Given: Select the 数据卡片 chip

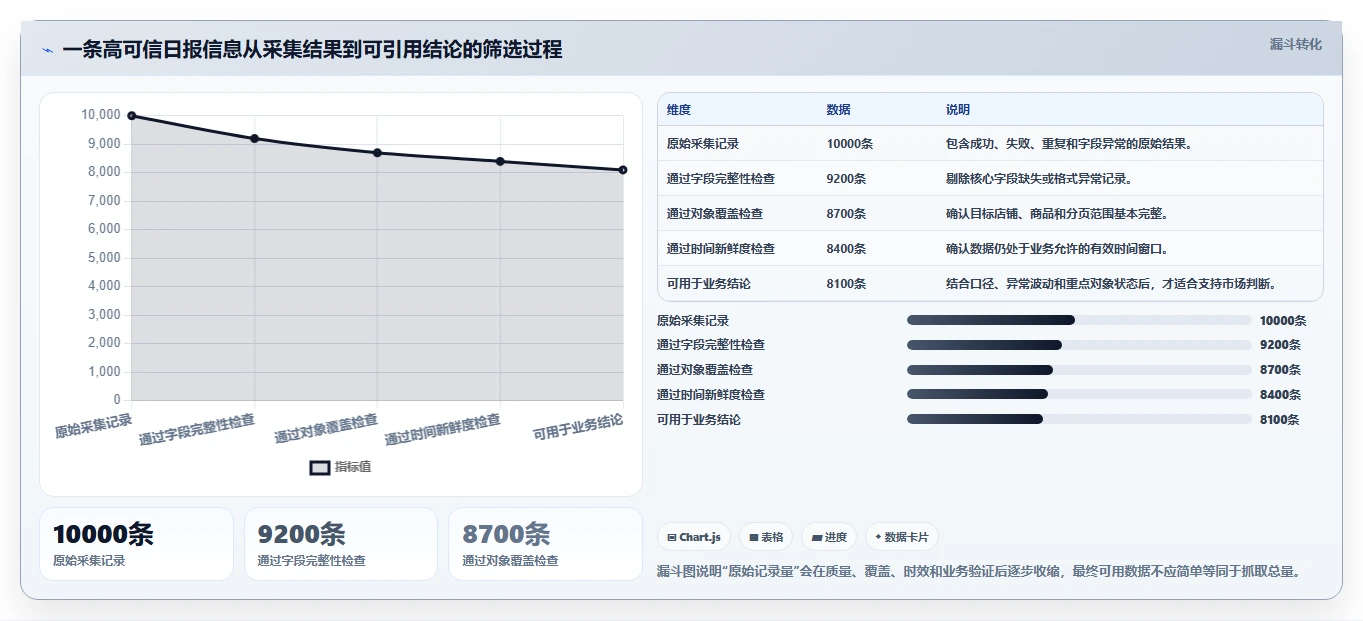Looking at the screenshot, I should tap(902, 537).
